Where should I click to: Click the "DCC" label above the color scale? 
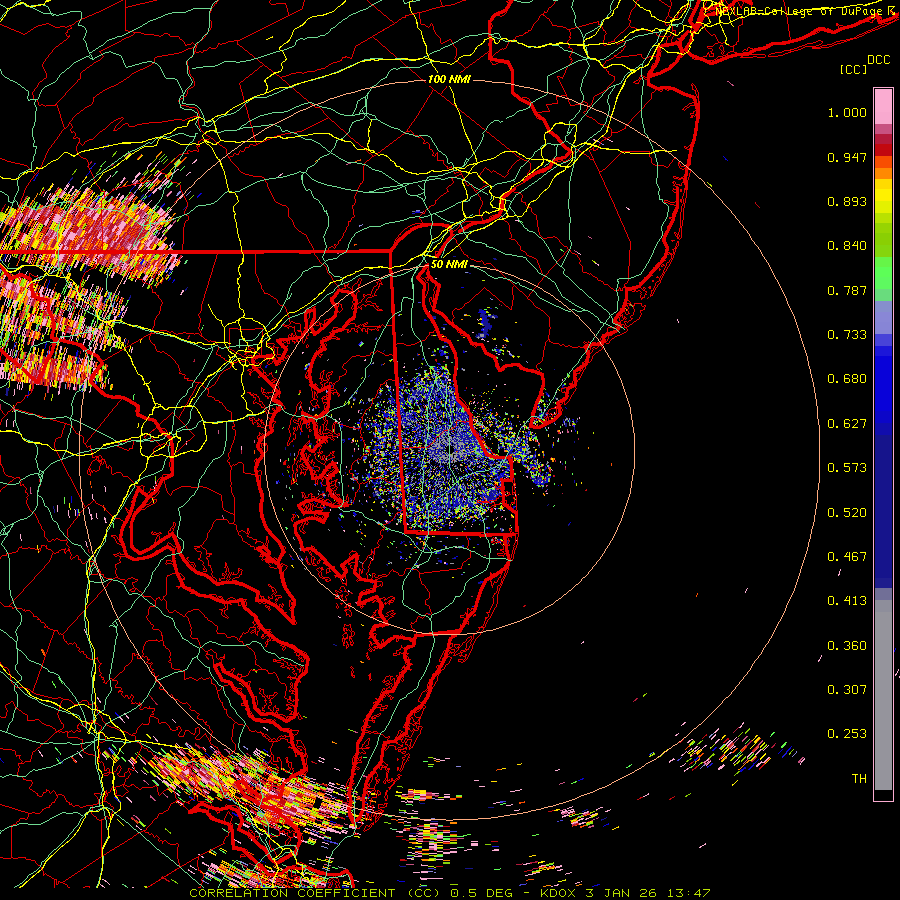coord(879,60)
